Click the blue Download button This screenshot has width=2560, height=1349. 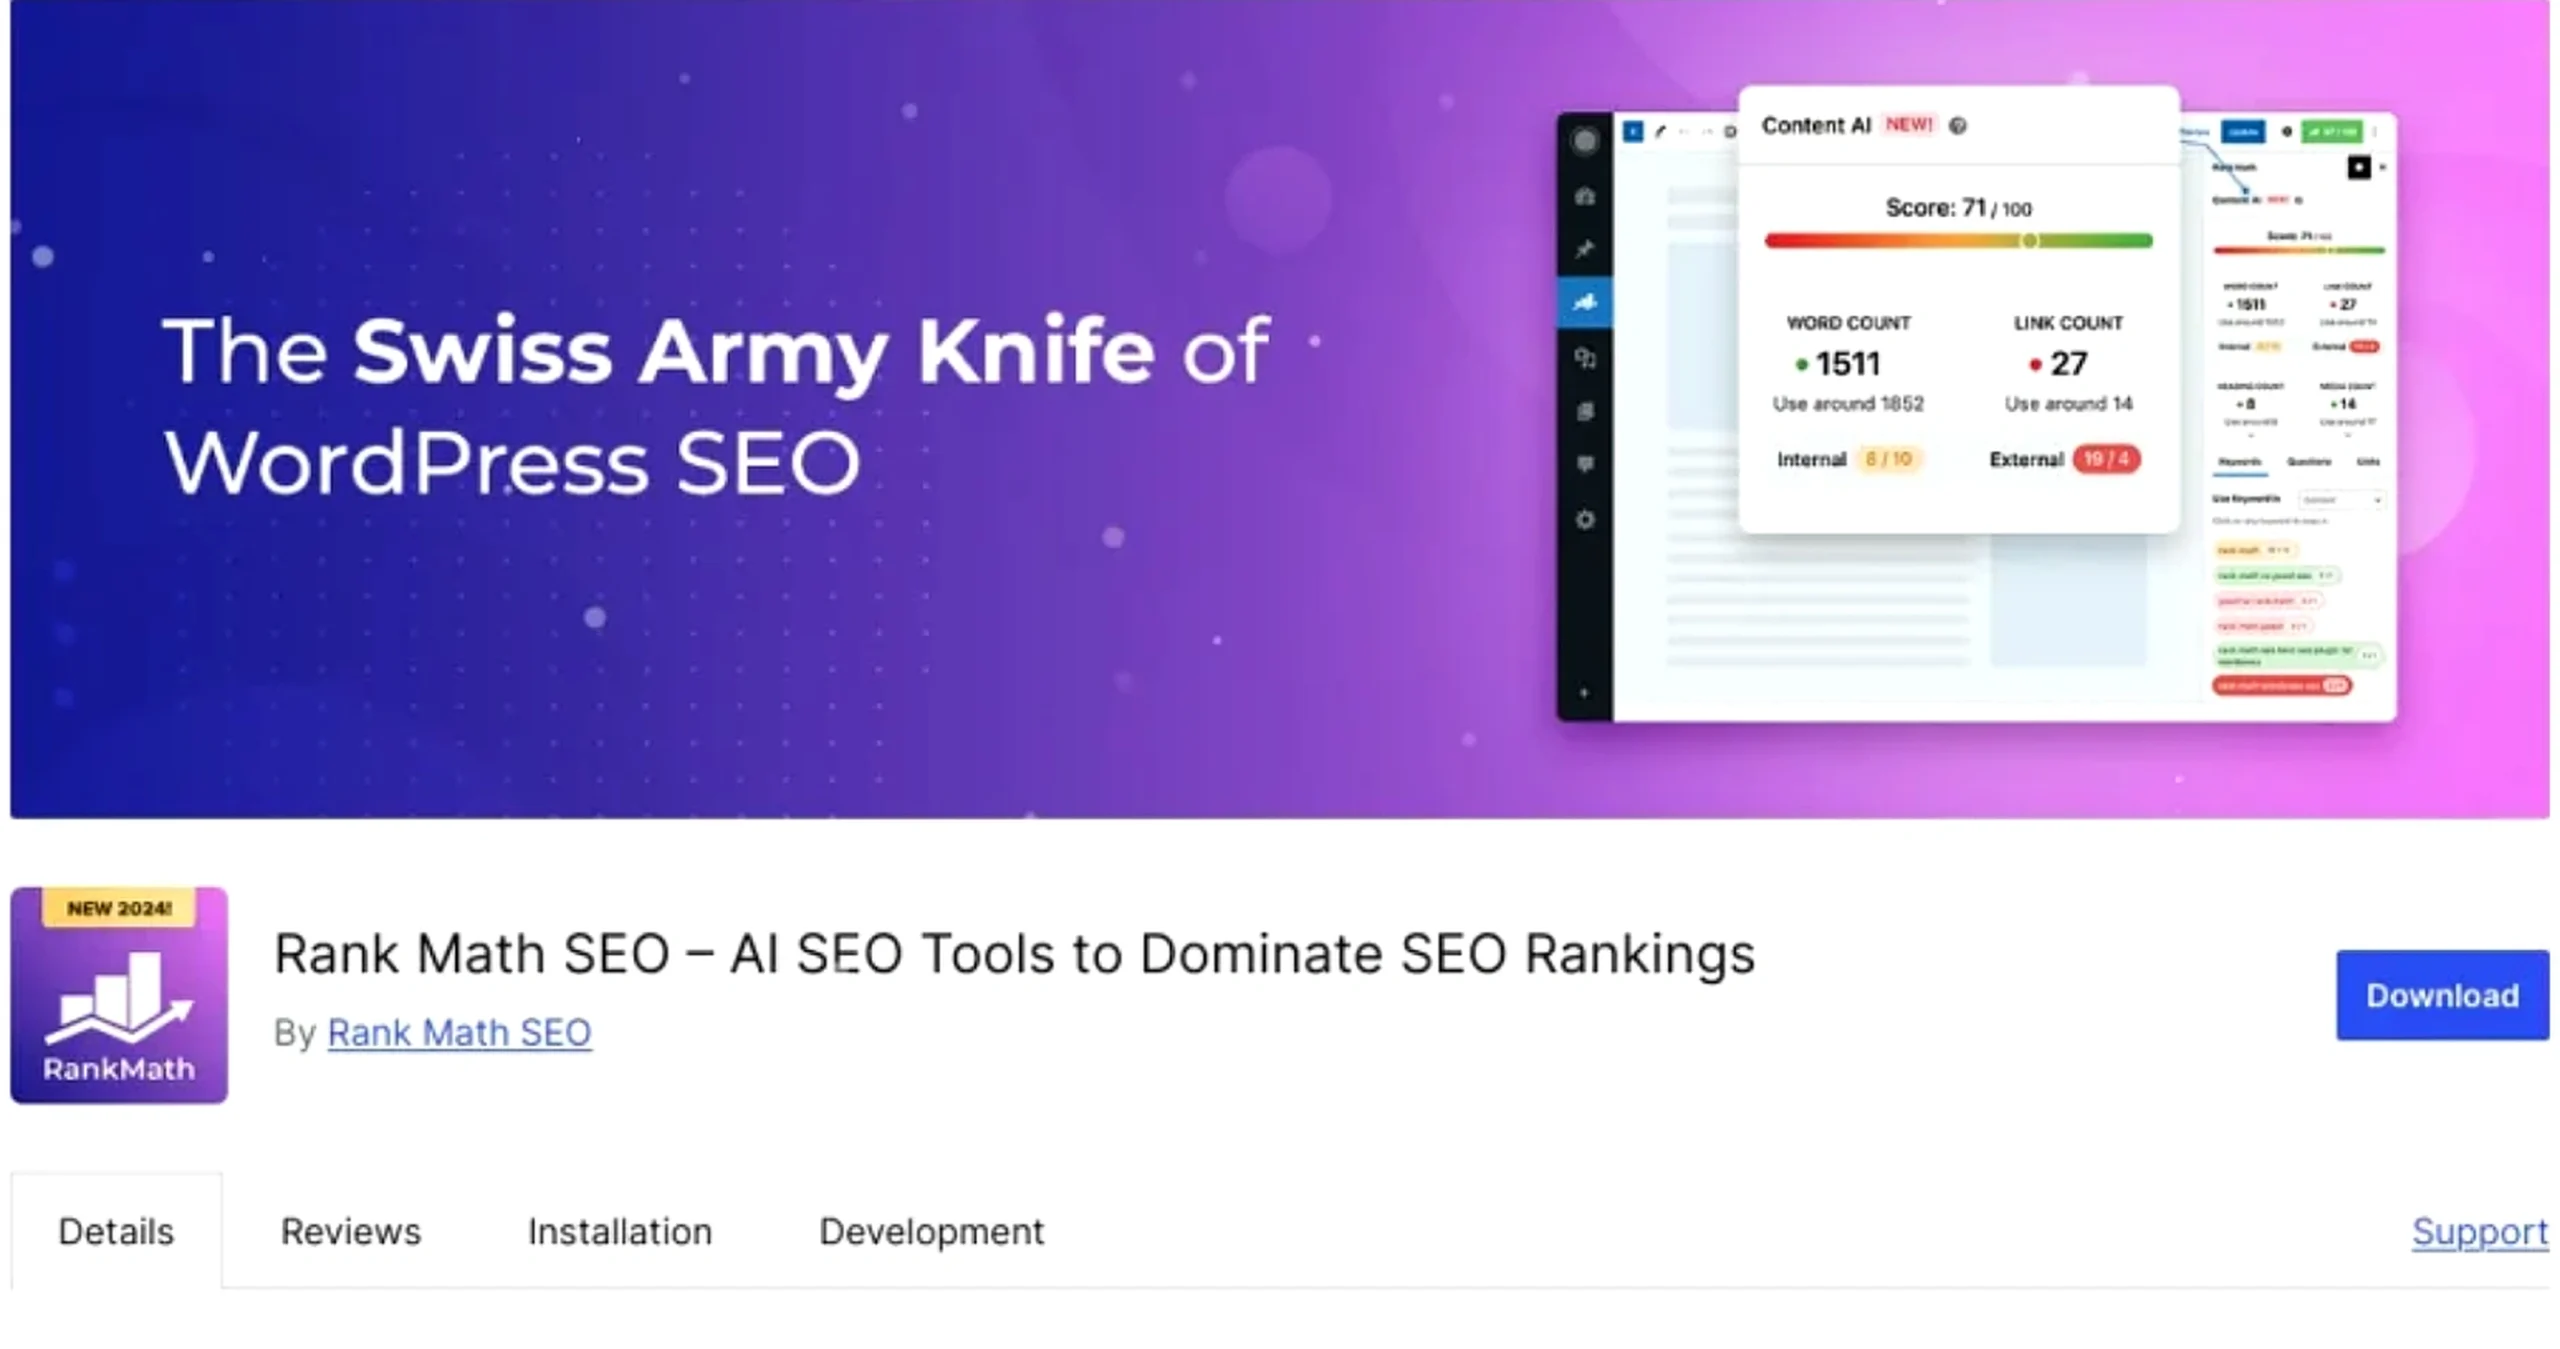(2441, 994)
